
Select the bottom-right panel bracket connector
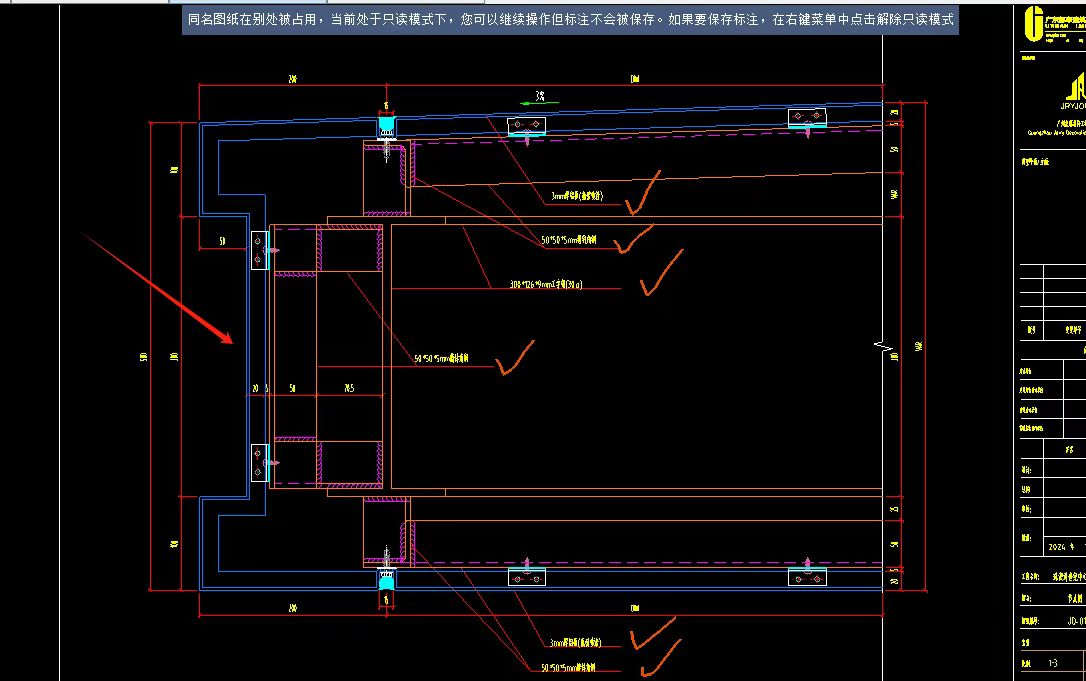click(x=807, y=576)
